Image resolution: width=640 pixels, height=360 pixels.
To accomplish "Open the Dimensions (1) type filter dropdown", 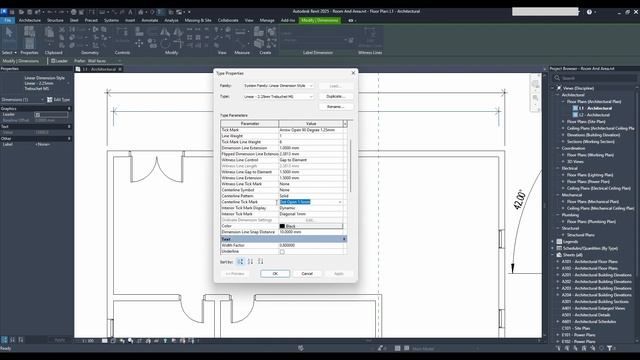I will [22, 100].
